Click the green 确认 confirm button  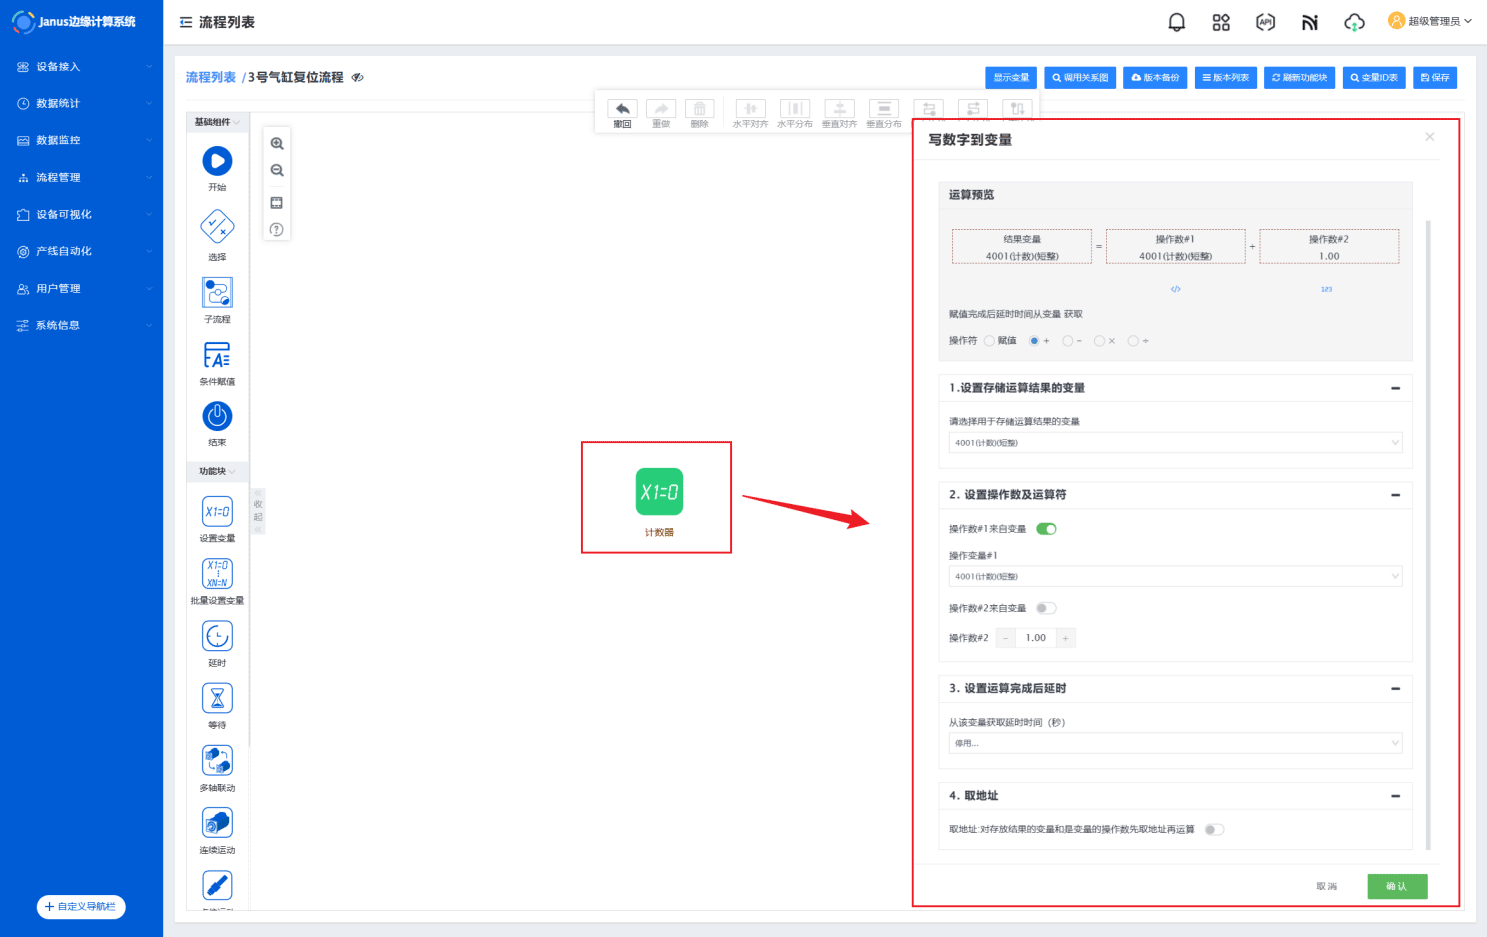pos(1396,886)
